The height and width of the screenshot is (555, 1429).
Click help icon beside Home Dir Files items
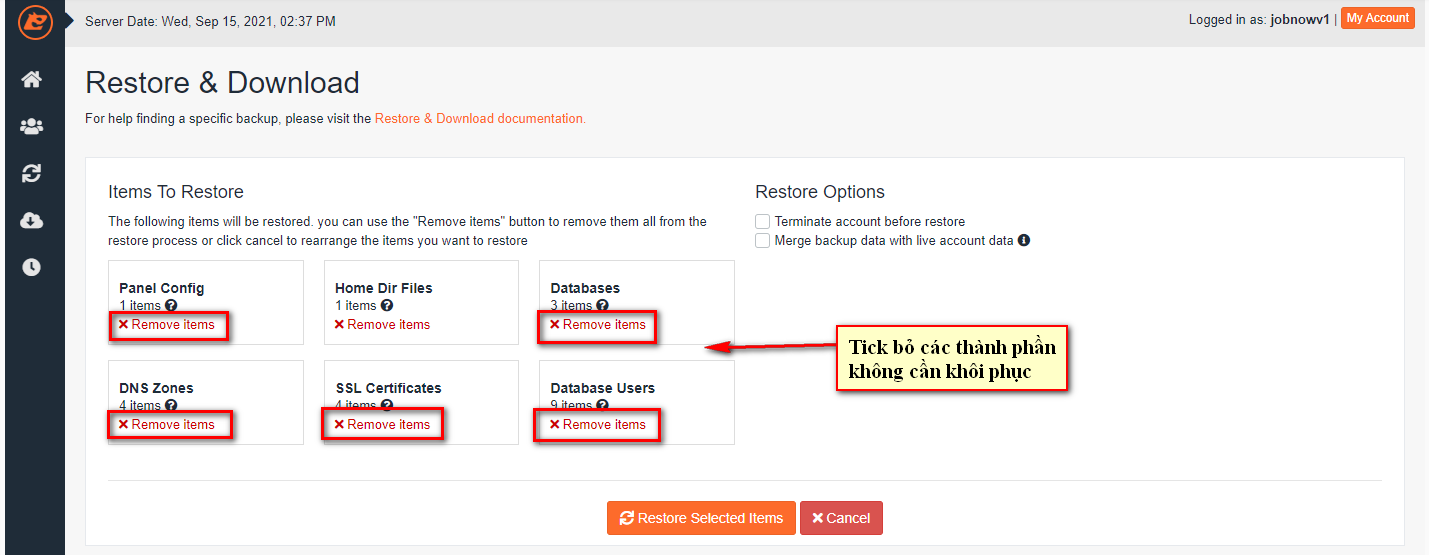click(x=387, y=306)
